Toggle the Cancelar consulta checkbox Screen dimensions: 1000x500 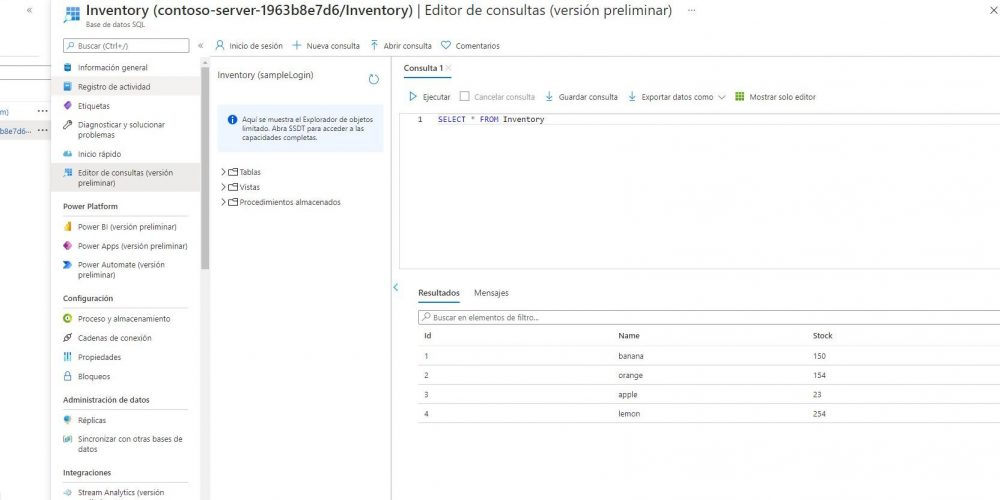click(x=465, y=97)
